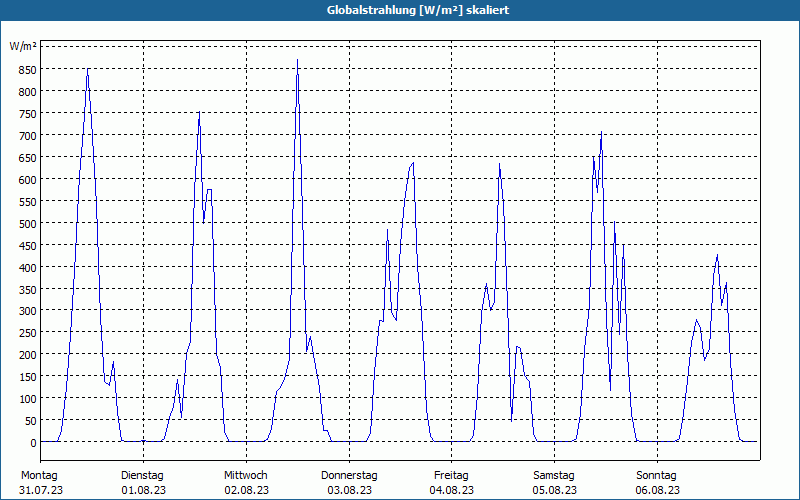Click the 50 y-axis value

(x=30, y=421)
